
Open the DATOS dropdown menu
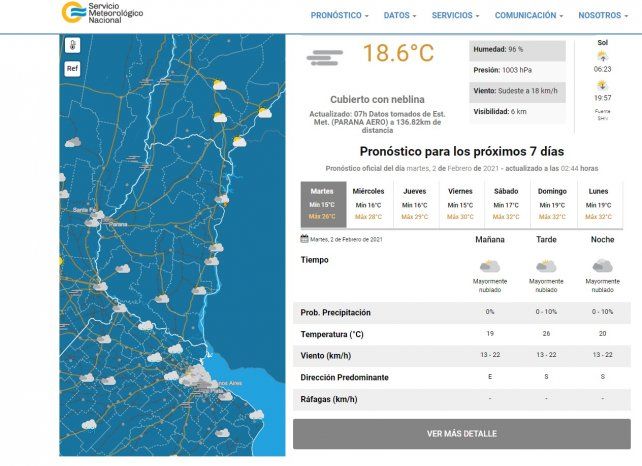(400, 16)
